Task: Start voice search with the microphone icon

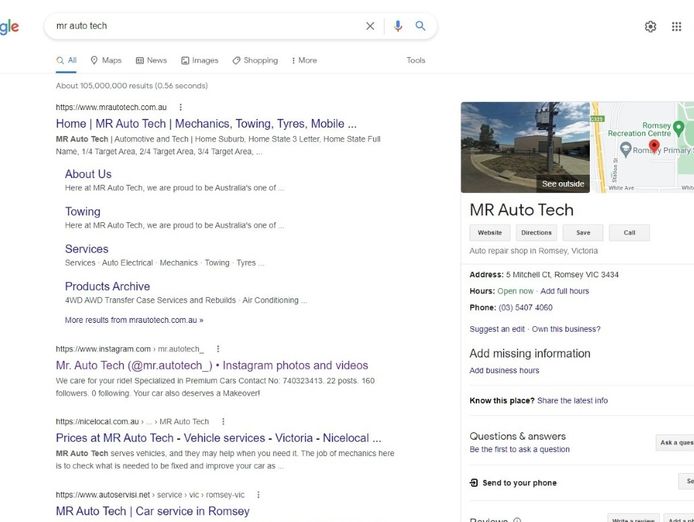Action: point(398,26)
